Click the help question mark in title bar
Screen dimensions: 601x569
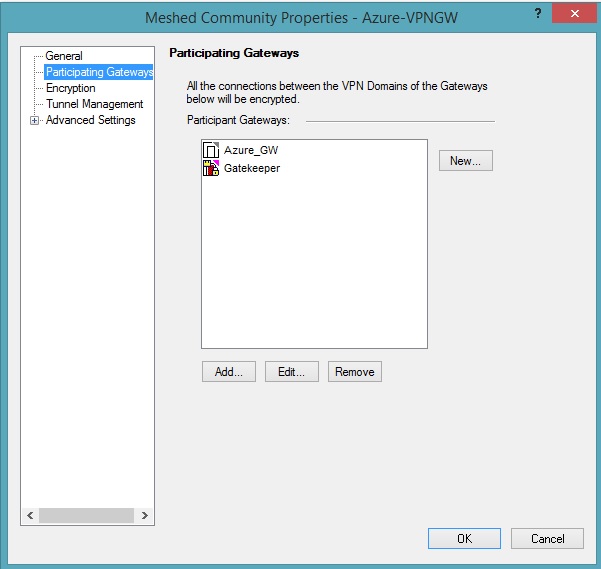tap(538, 13)
